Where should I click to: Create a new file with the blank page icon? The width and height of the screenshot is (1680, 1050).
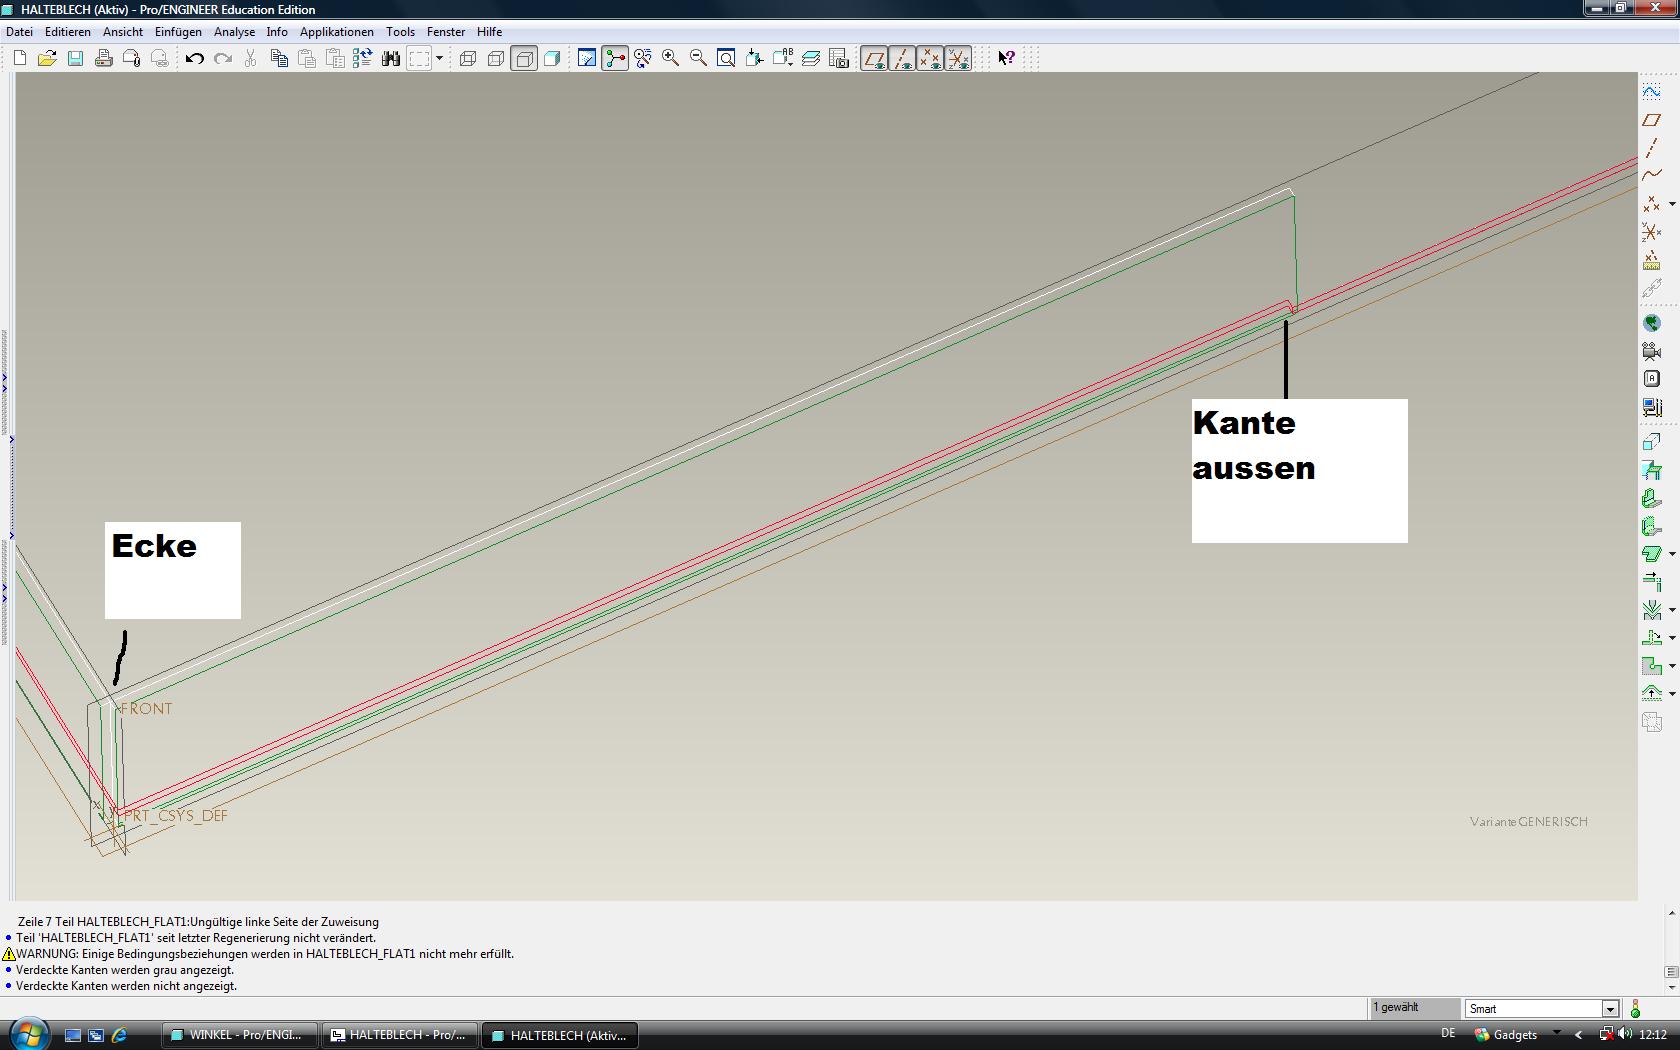19,58
